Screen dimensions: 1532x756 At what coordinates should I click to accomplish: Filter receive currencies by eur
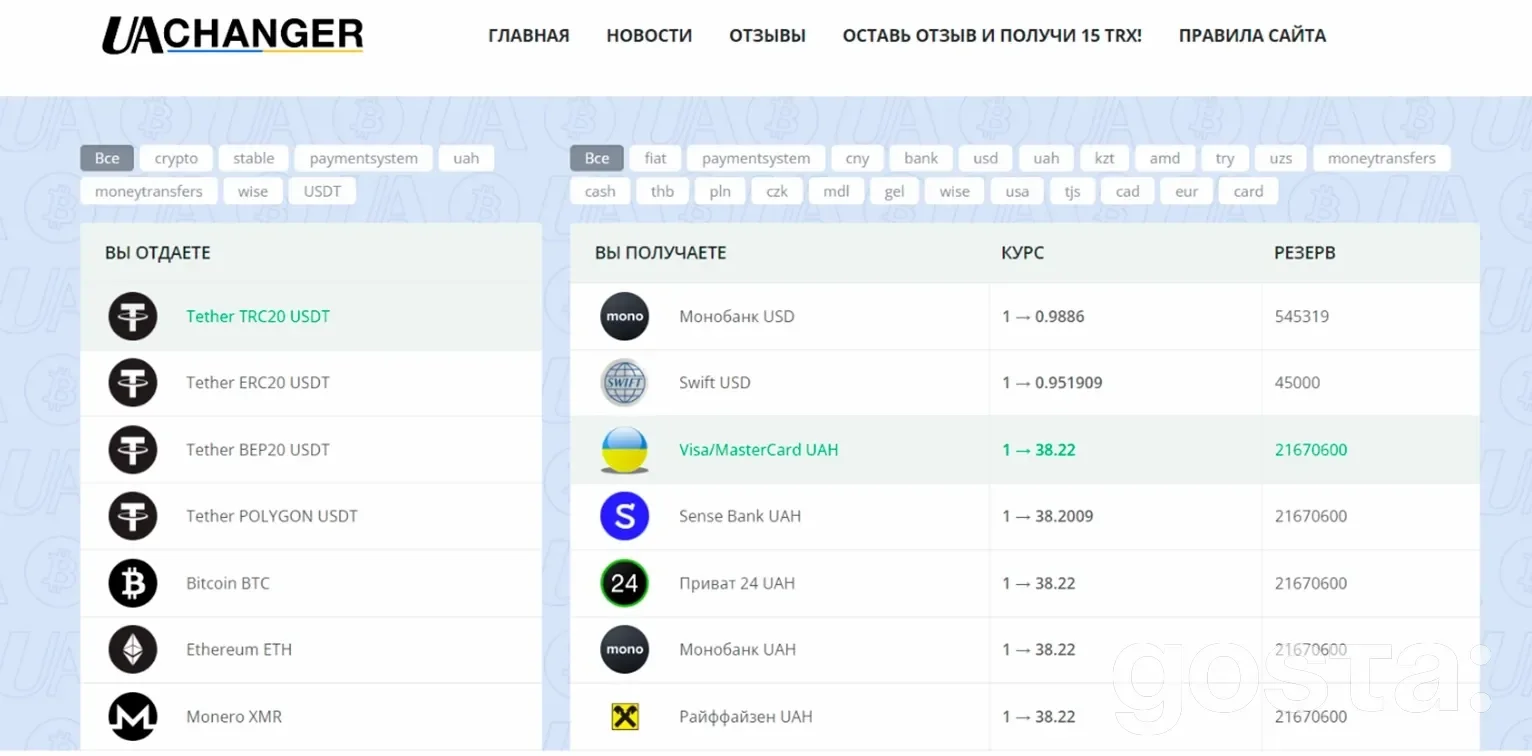pyautogui.click(x=1187, y=191)
